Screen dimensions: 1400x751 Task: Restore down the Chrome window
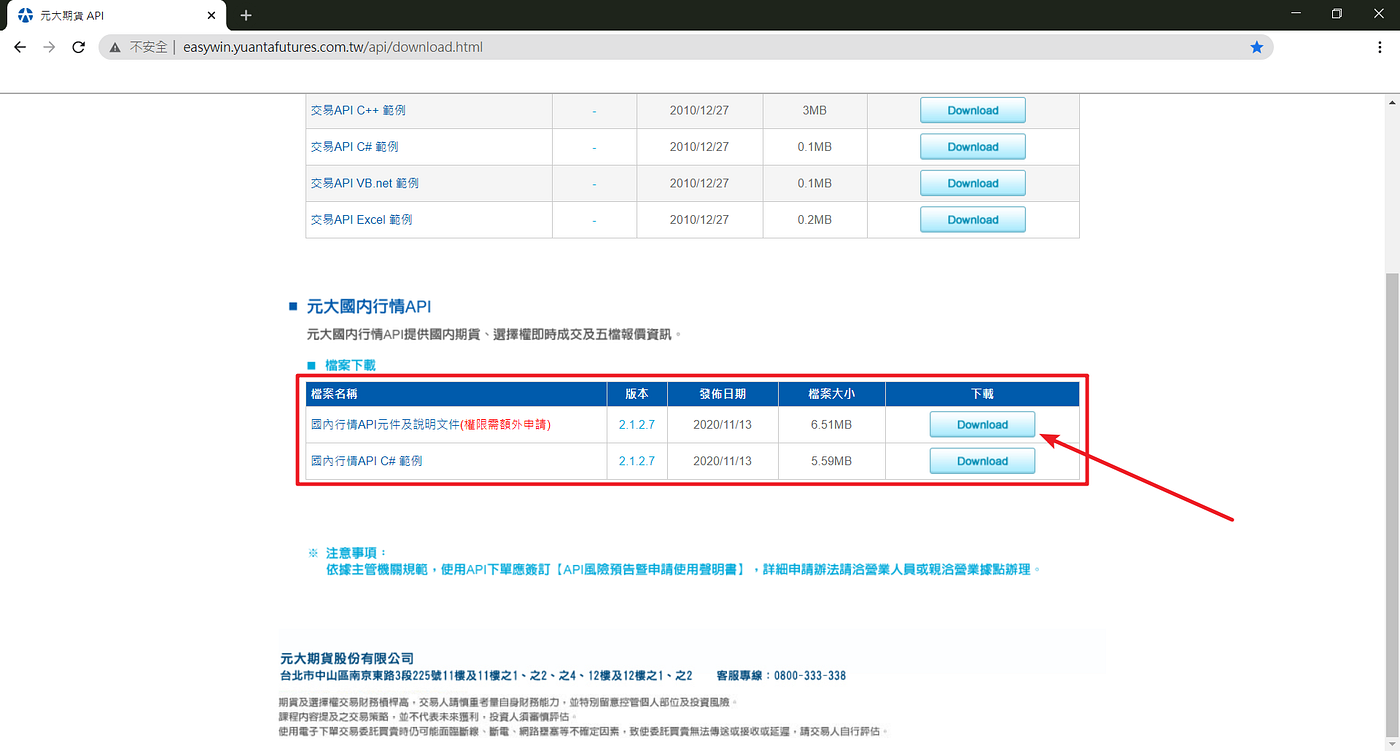pyautogui.click(x=1337, y=14)
